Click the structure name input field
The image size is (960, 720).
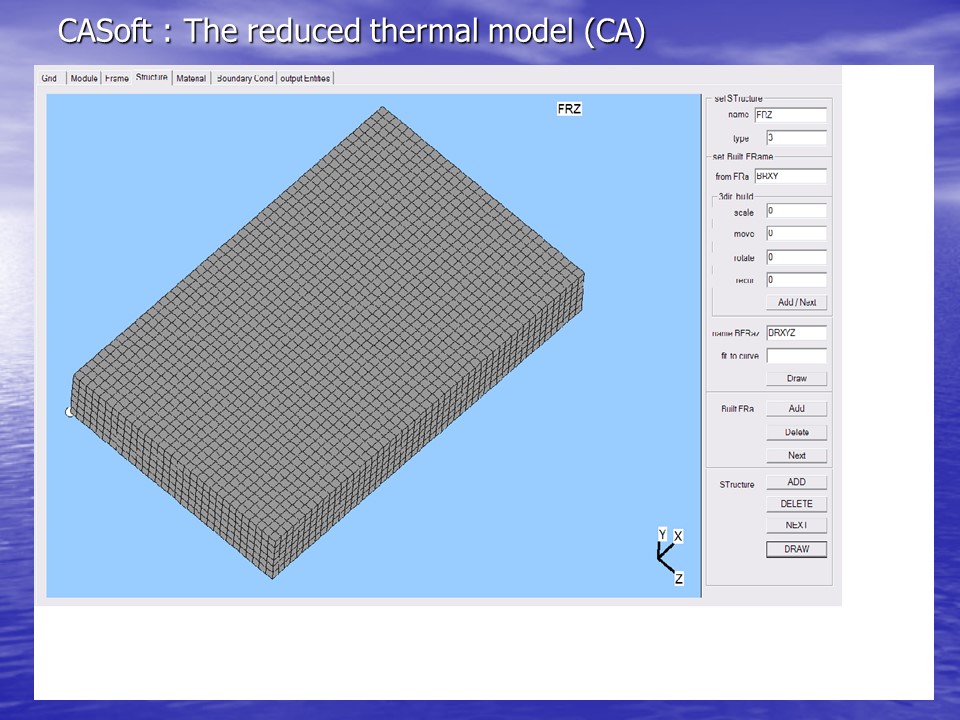[x=796, y=115]
